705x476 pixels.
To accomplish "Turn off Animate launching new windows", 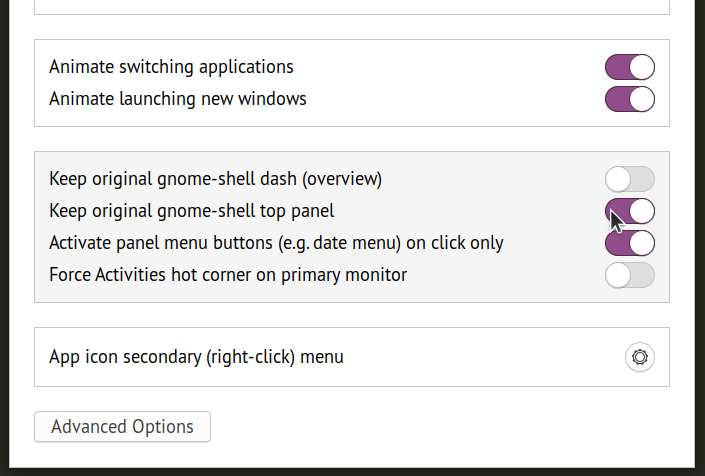I will click(x=629, y=99).
